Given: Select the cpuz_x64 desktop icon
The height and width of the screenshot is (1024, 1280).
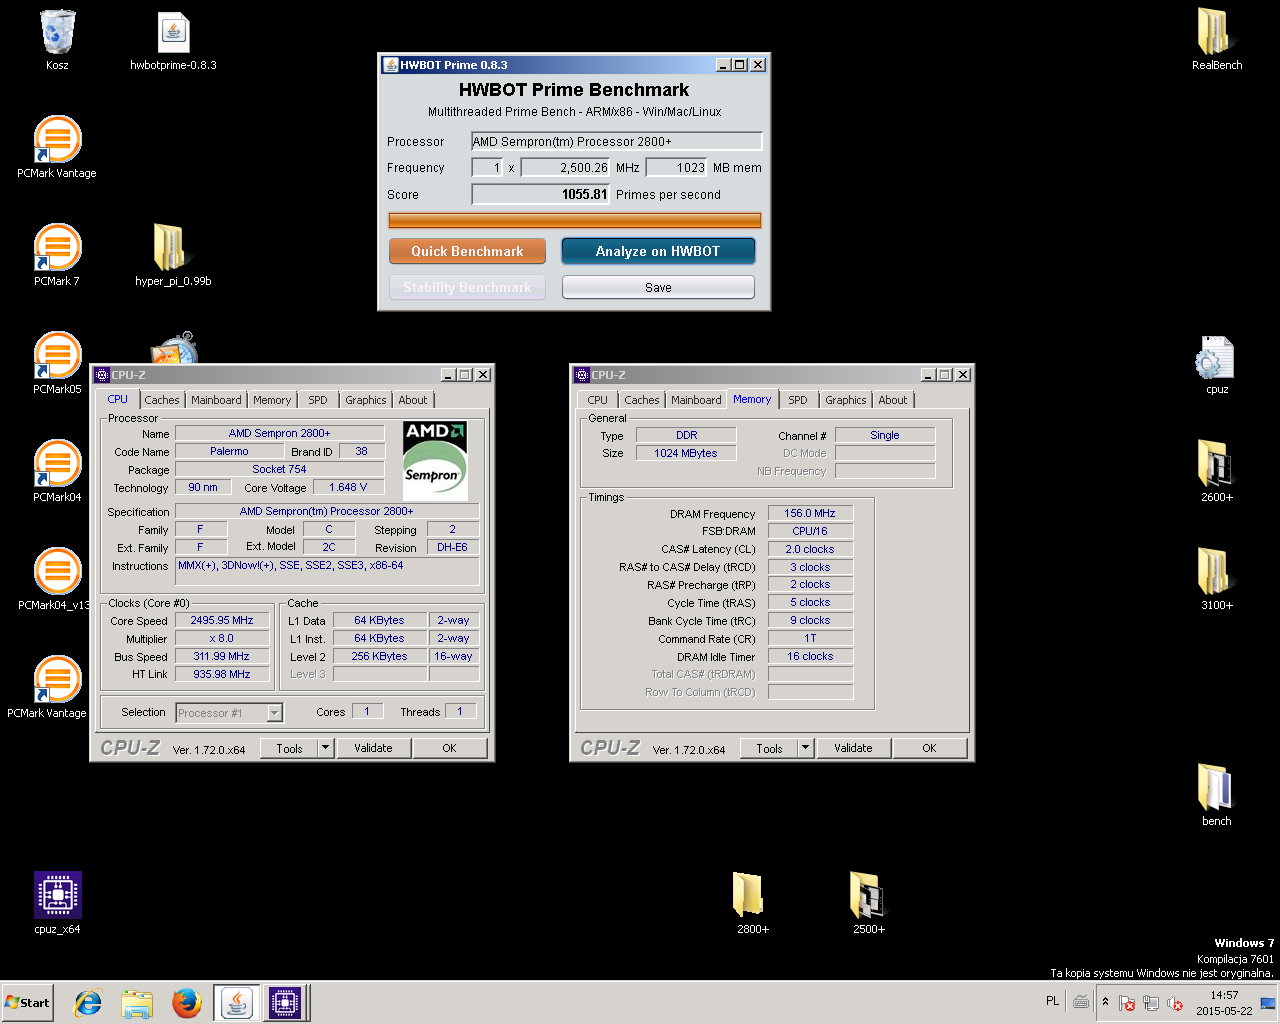Looking at the screenshot, I should pyautogui.click(x=57, y=895).
